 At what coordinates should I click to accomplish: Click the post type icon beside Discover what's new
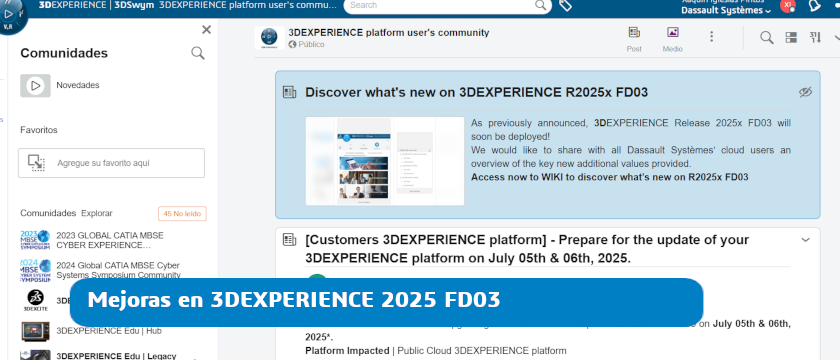(x=289, y=92)
